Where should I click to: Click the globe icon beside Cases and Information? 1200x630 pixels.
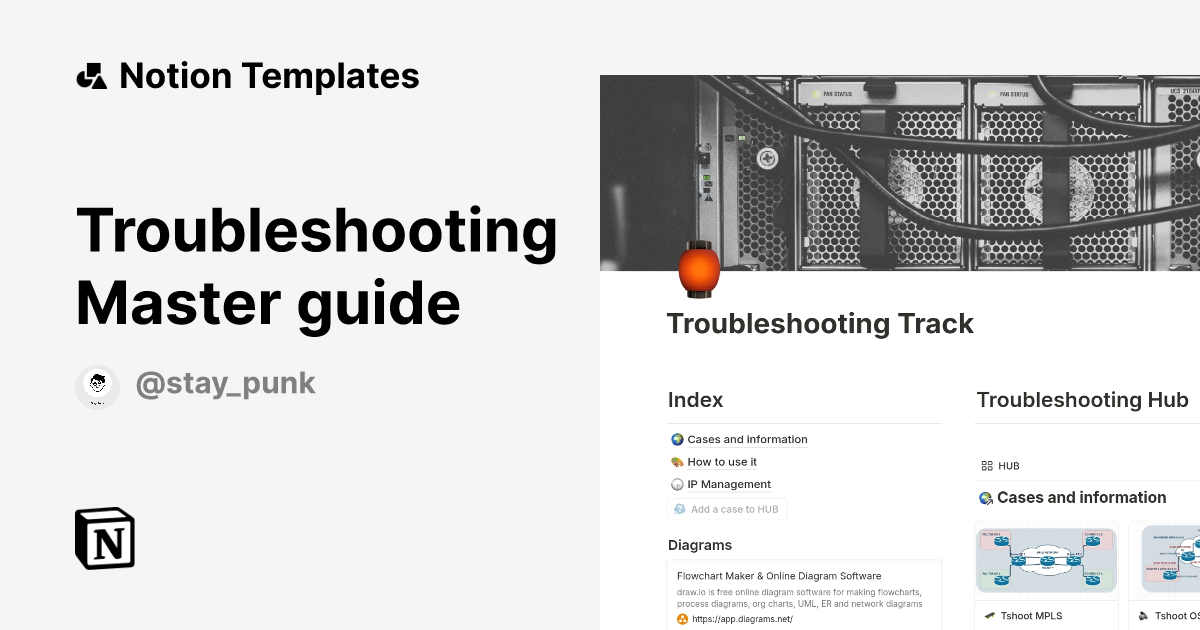pyautogui.click(x=675, y=438)
